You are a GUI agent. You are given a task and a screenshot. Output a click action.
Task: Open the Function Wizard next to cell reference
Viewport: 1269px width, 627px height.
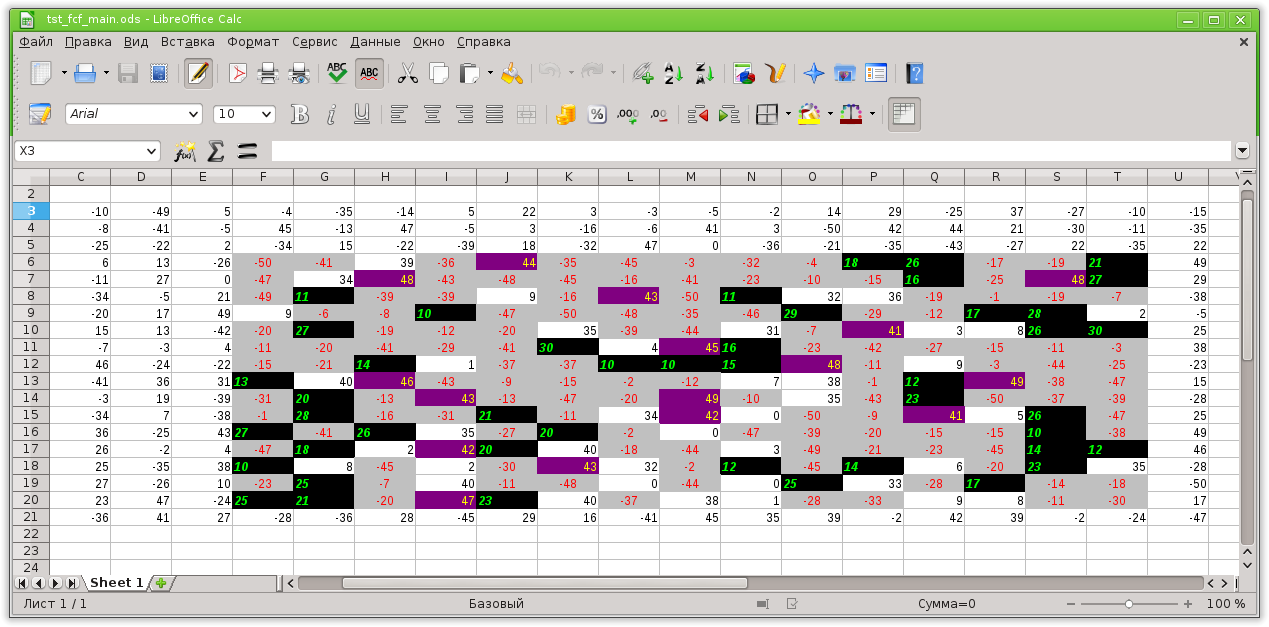click(x=185, y=151)
